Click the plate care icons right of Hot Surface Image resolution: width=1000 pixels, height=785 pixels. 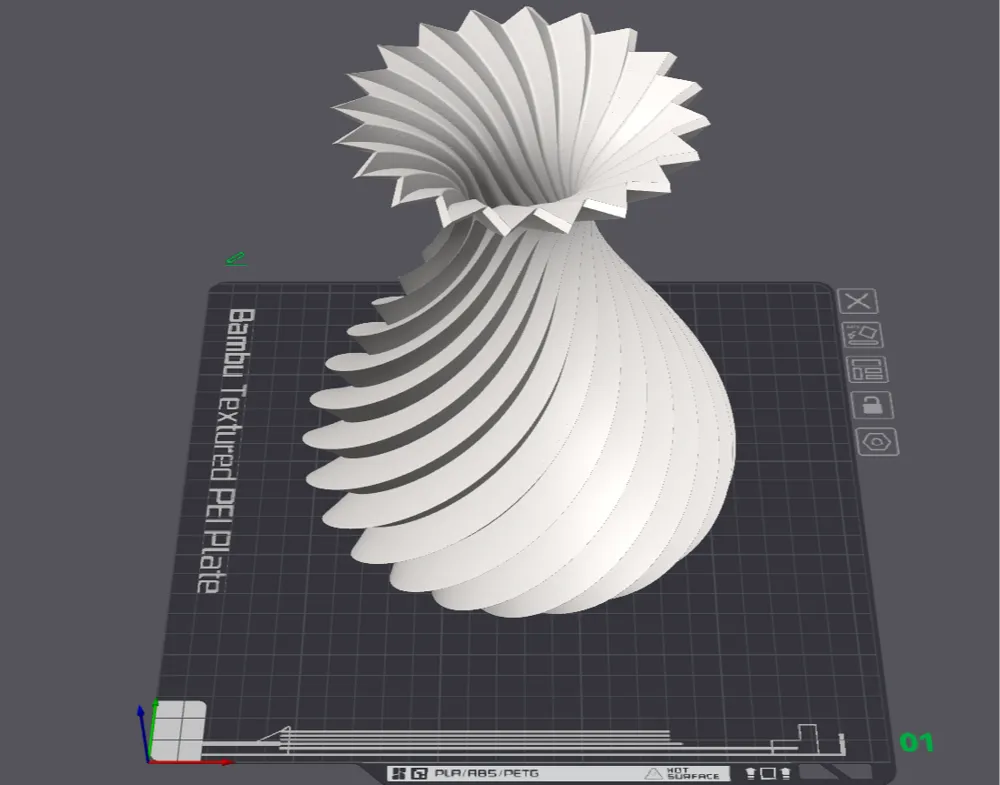point(768,774)
